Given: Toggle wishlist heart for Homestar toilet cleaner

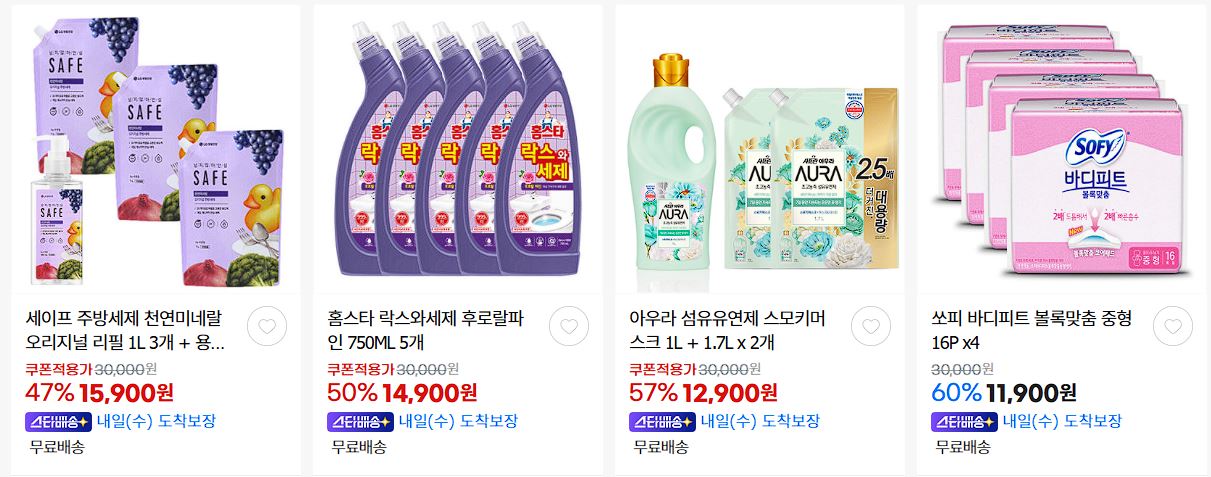Looking at the screenshot, I should click(568, 326).
